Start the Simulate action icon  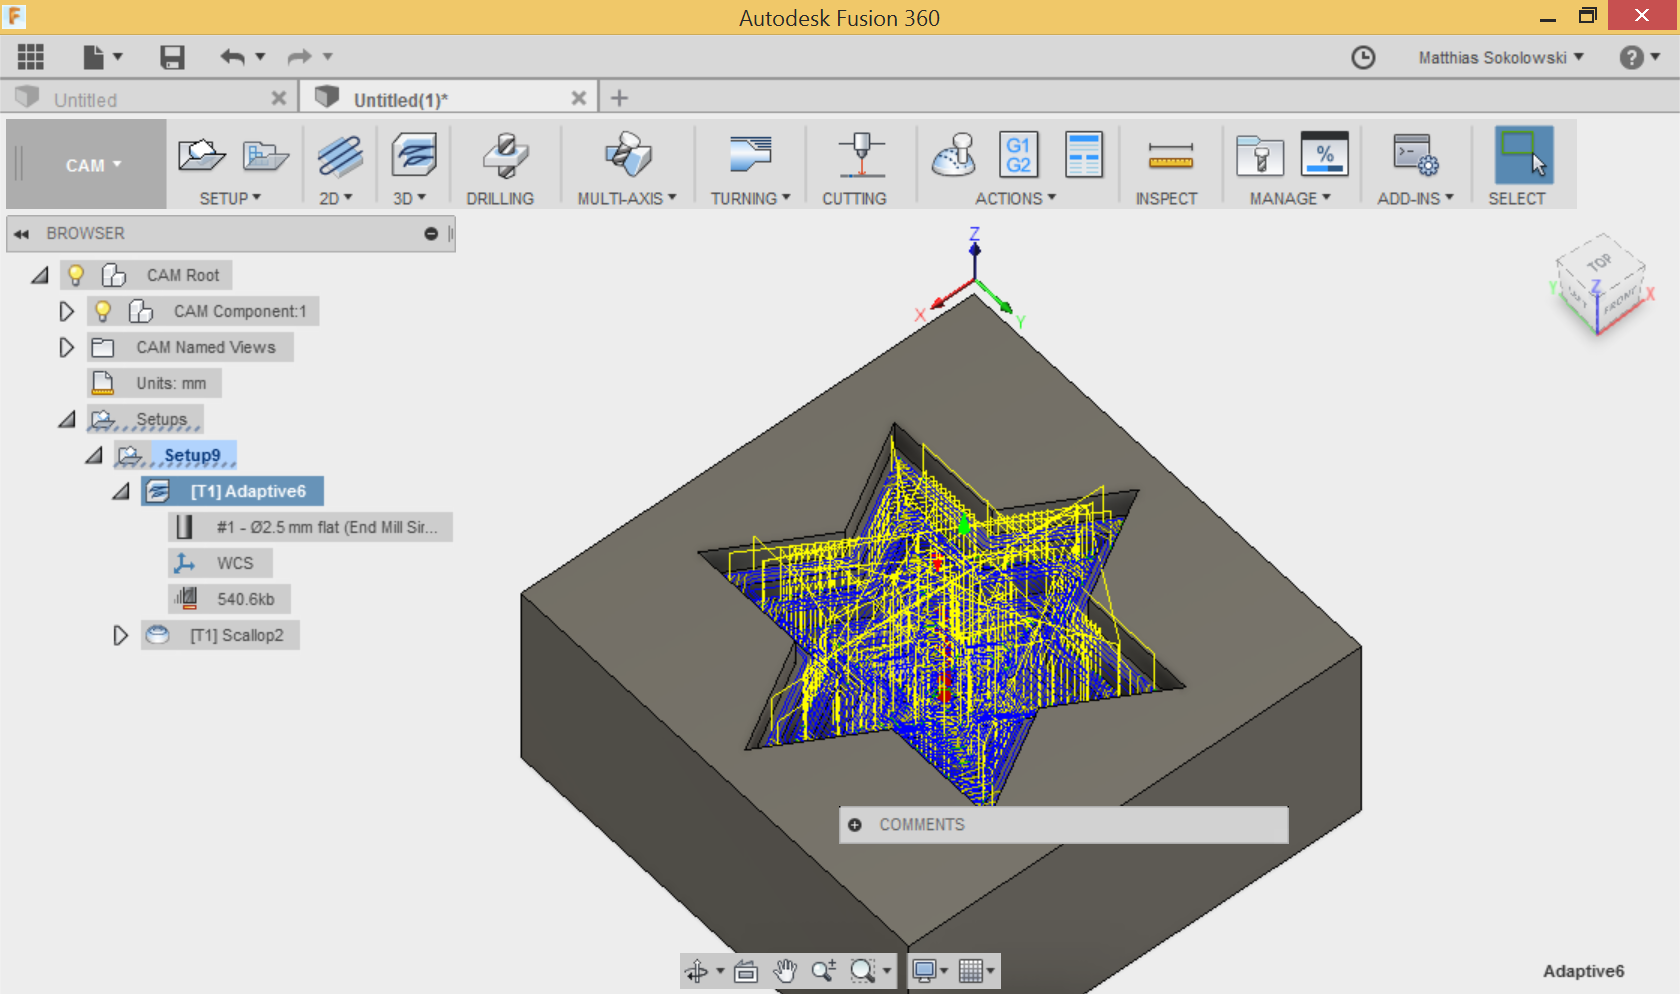(954, 155)
